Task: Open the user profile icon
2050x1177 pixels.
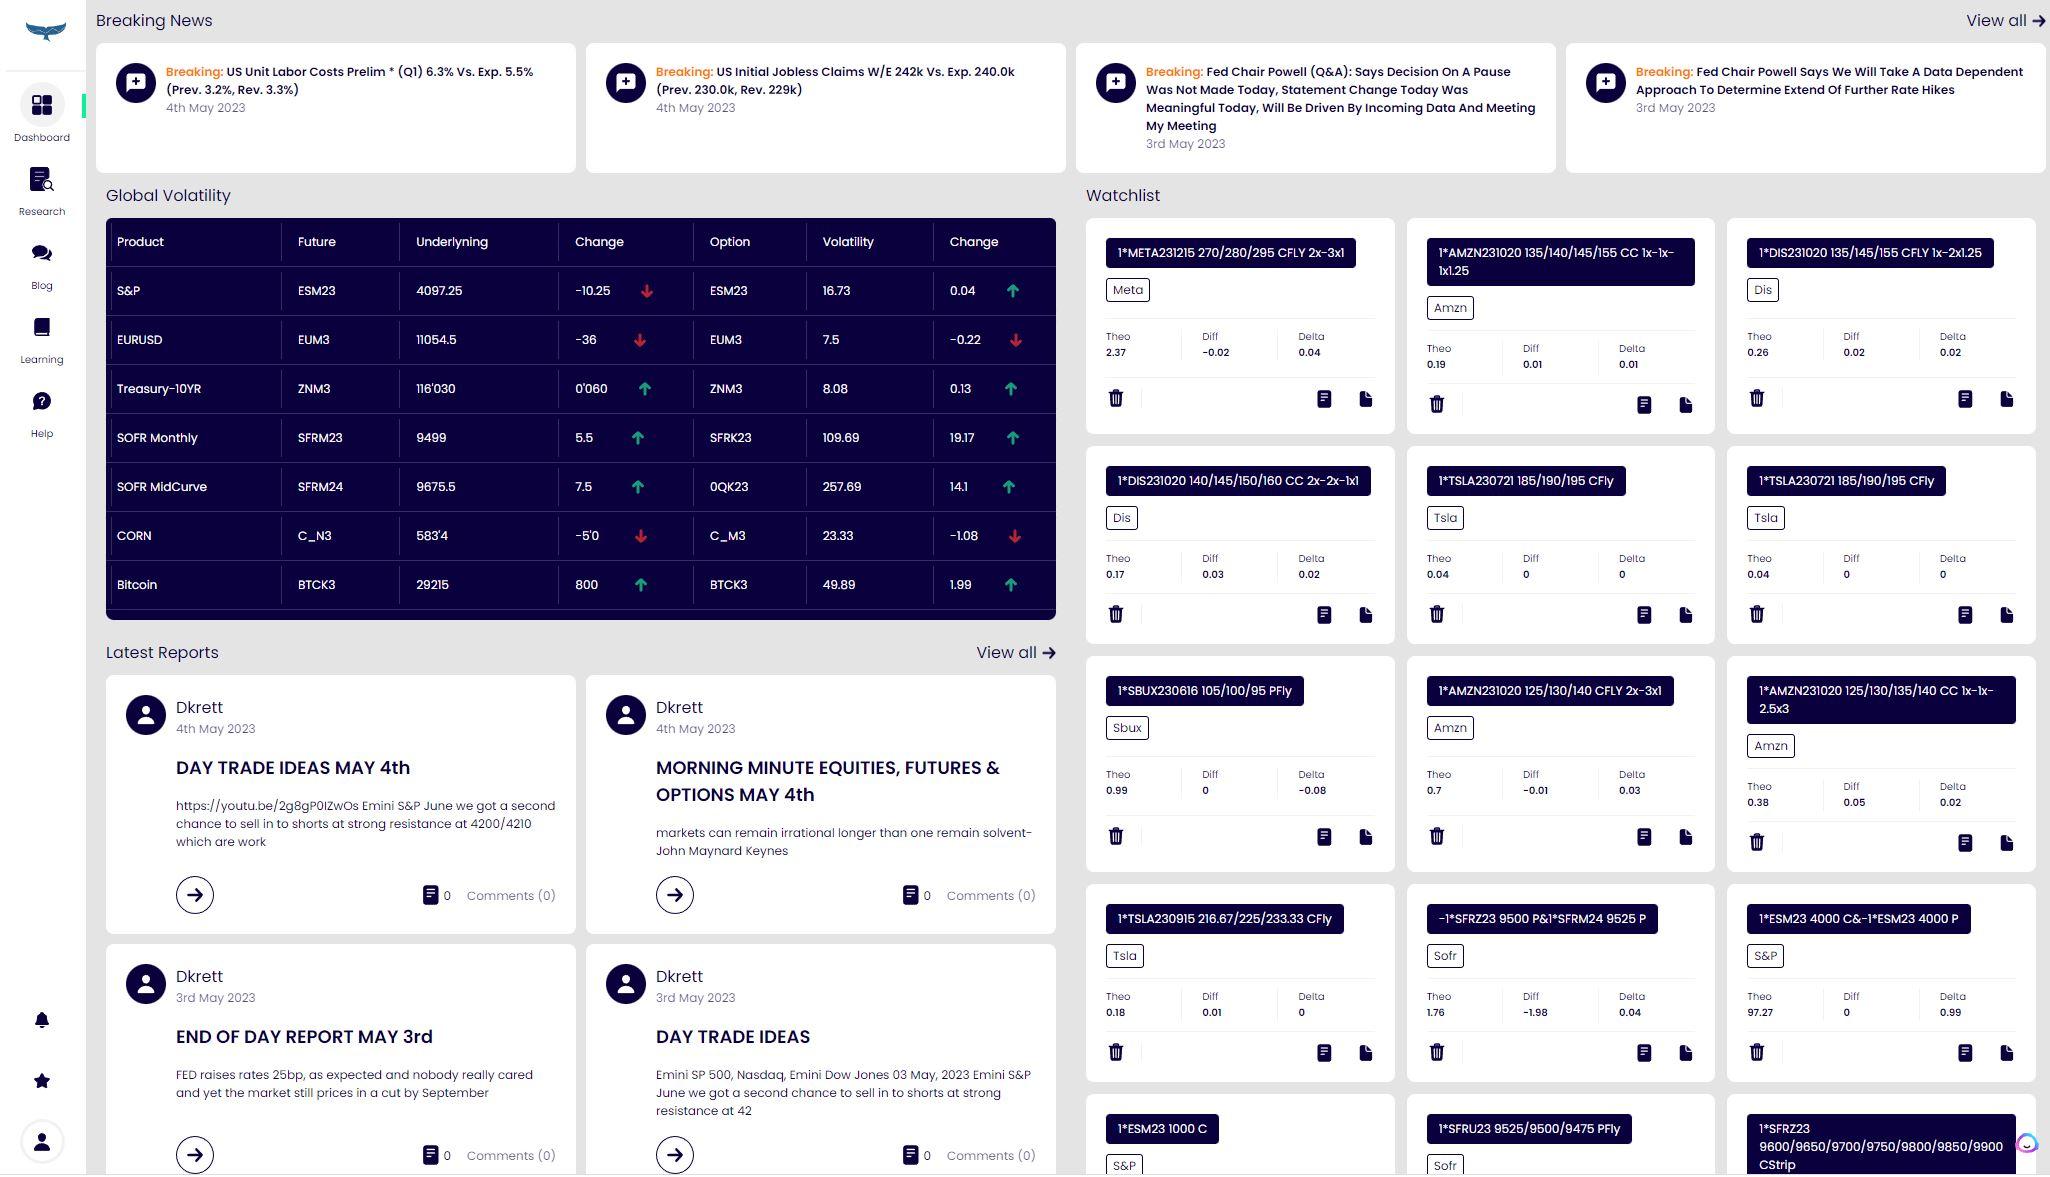Action: coord(42,1142)
